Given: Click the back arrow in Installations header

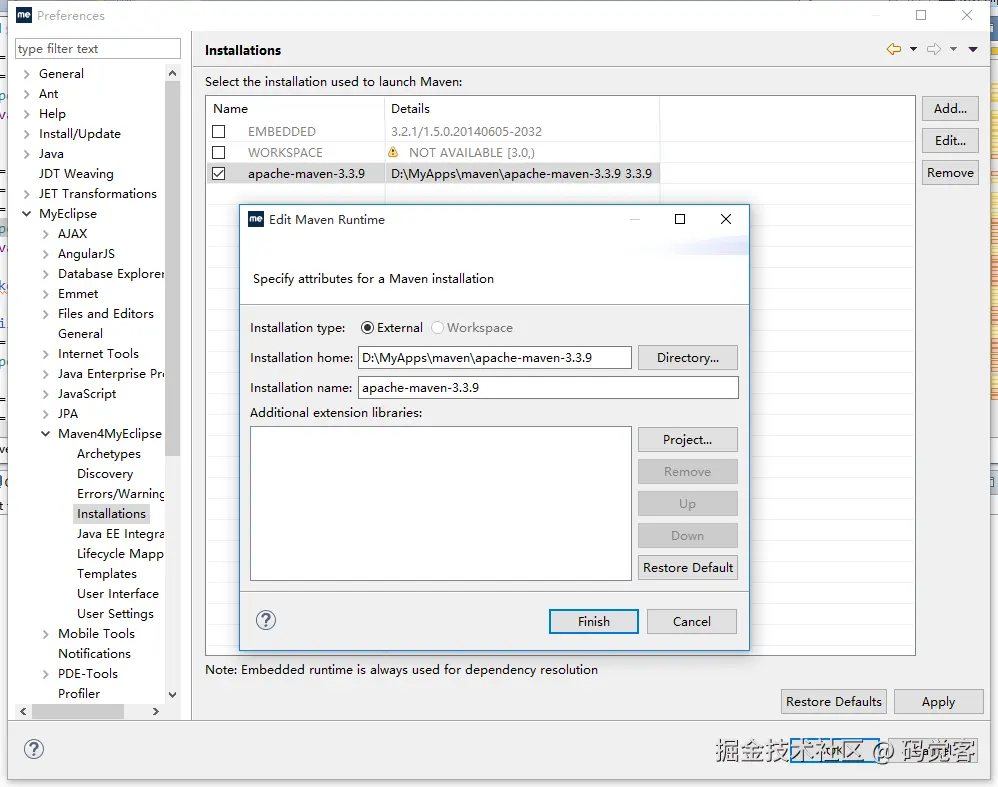Looking at the screenshot, I should tap(894, 49).
